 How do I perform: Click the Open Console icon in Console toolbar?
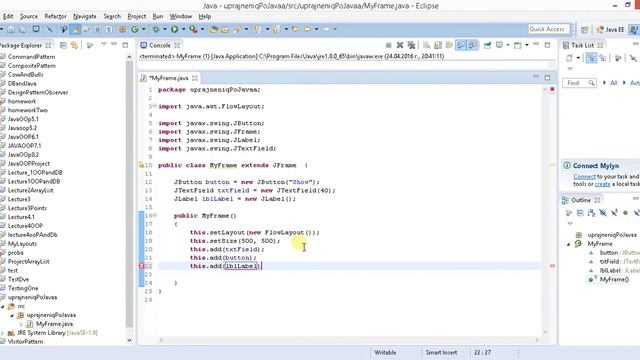coord(518,45)
